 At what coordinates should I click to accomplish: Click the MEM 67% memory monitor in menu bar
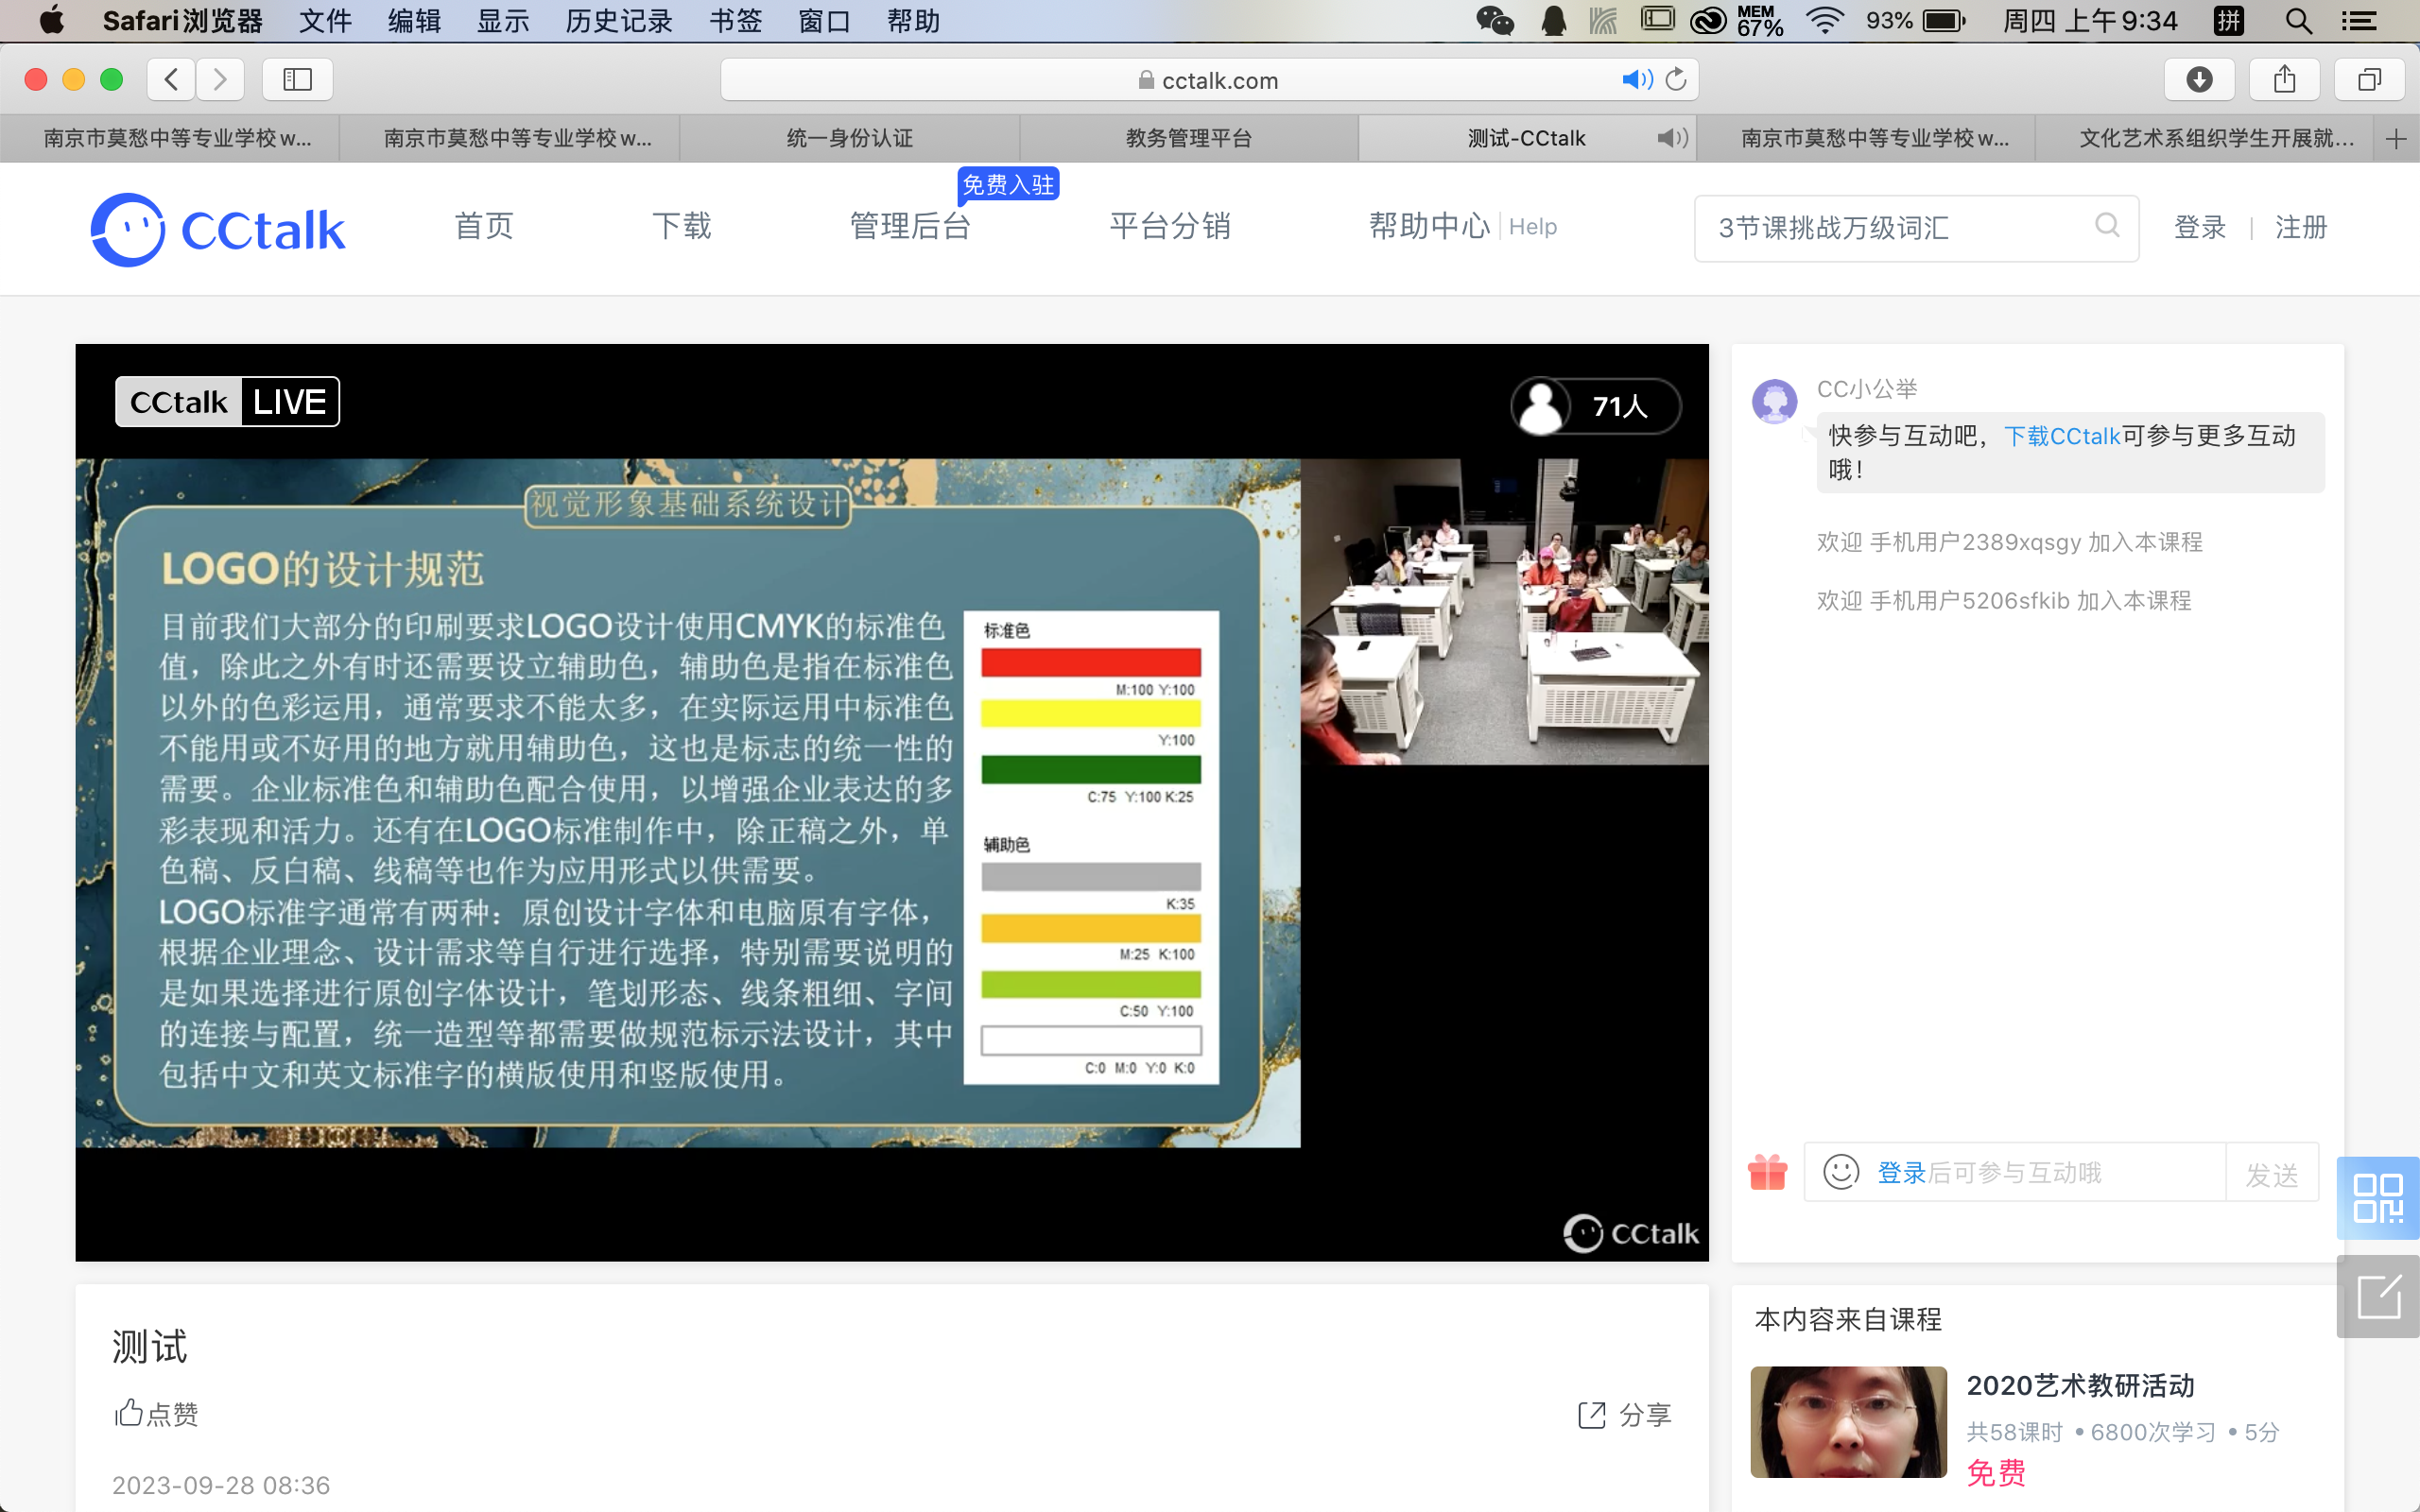pyautogui.click(x=1759, y=21)
